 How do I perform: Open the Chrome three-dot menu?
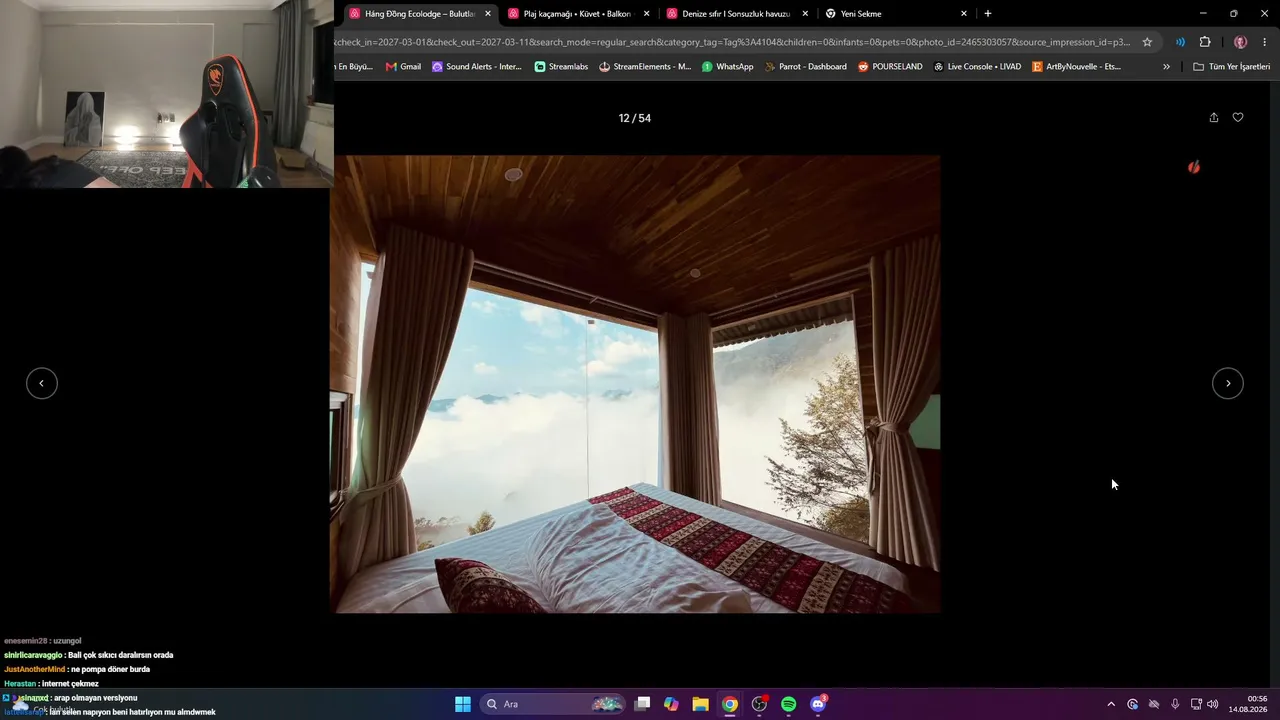click(x=1265, y=42)
